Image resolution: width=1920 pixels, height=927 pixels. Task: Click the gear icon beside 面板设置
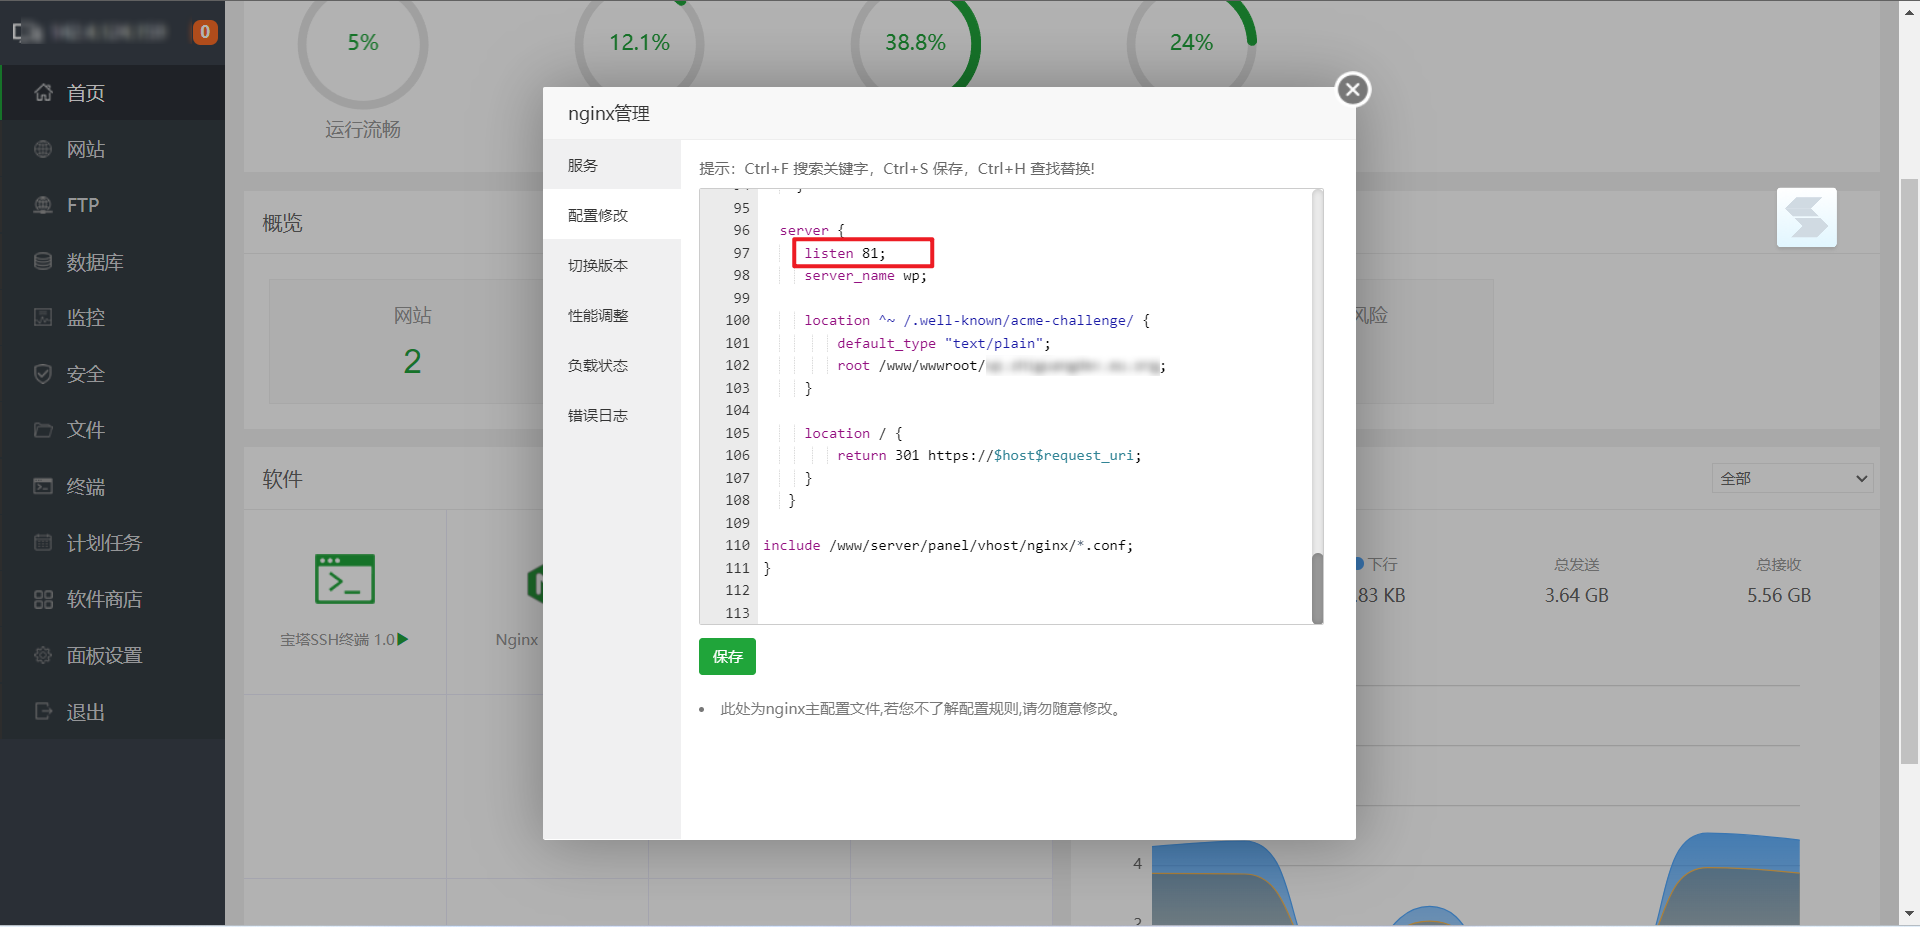tap(43, 655)
